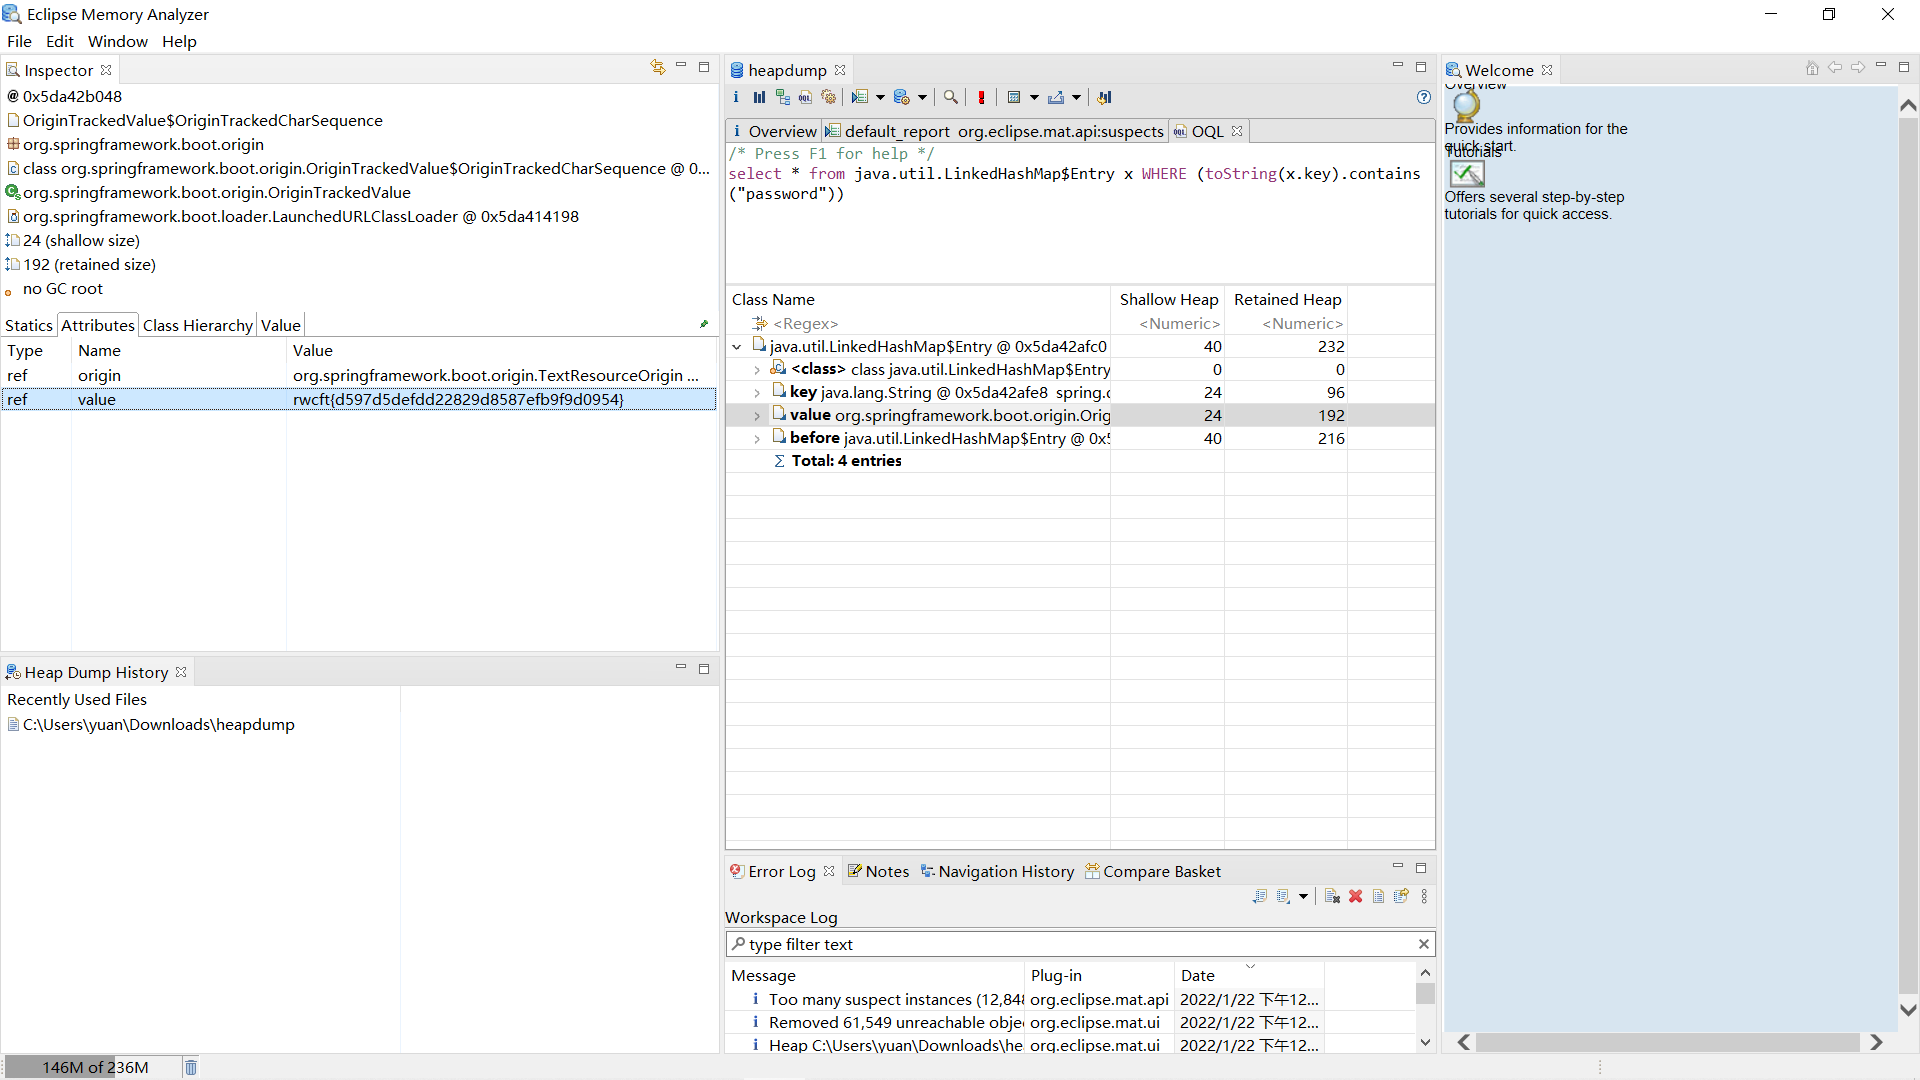Switch to default_report suspects tab

995,131
